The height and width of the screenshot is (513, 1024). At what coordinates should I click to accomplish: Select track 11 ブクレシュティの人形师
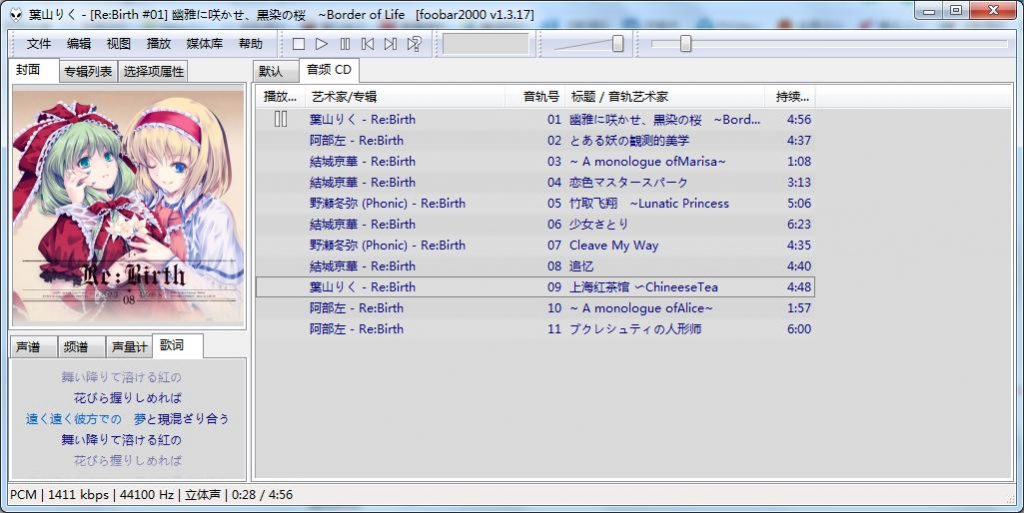pyautogui.click(x=535, y=328)
